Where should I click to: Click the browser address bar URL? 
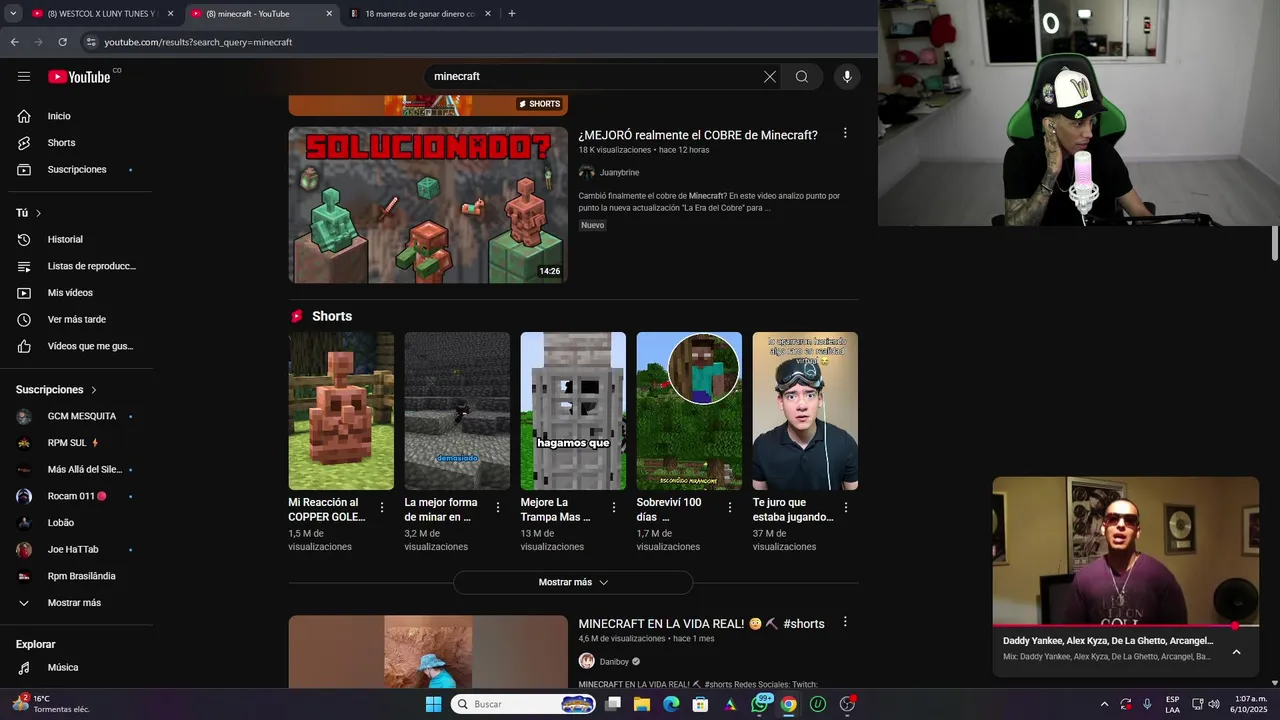pos(198,42)
